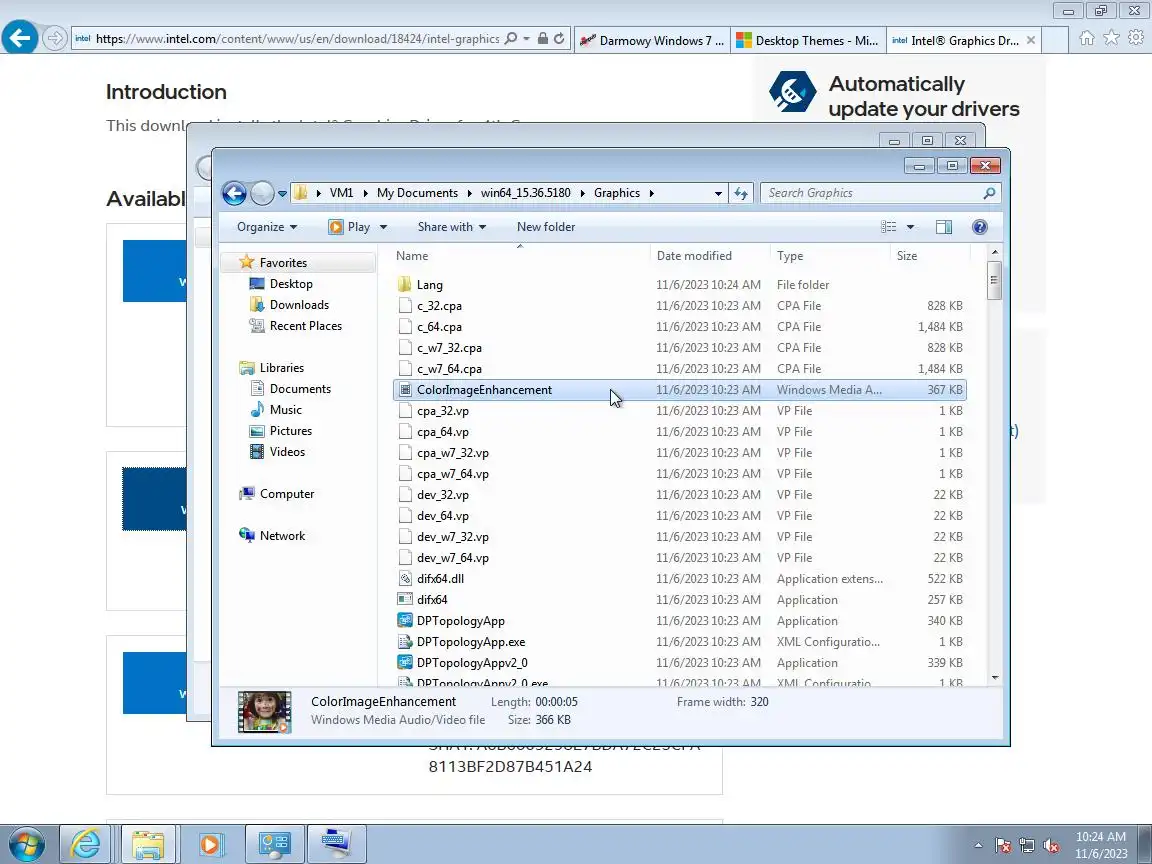Open Downloads in the Favorites list
The image size is (1152, 864).
point(299,305)
